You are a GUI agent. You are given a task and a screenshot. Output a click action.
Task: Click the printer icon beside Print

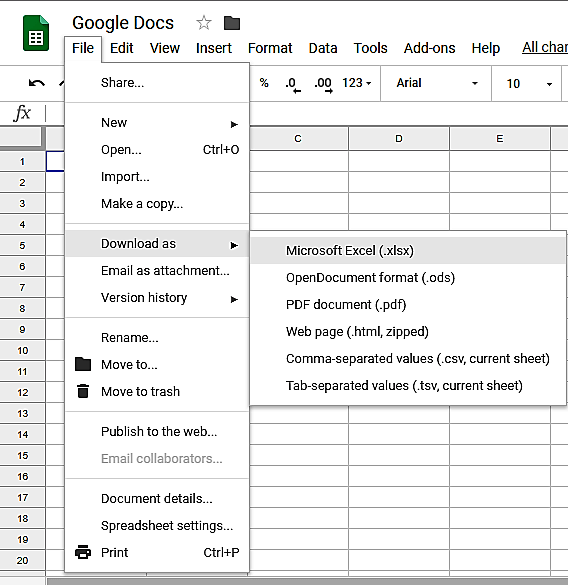[83, 552]
